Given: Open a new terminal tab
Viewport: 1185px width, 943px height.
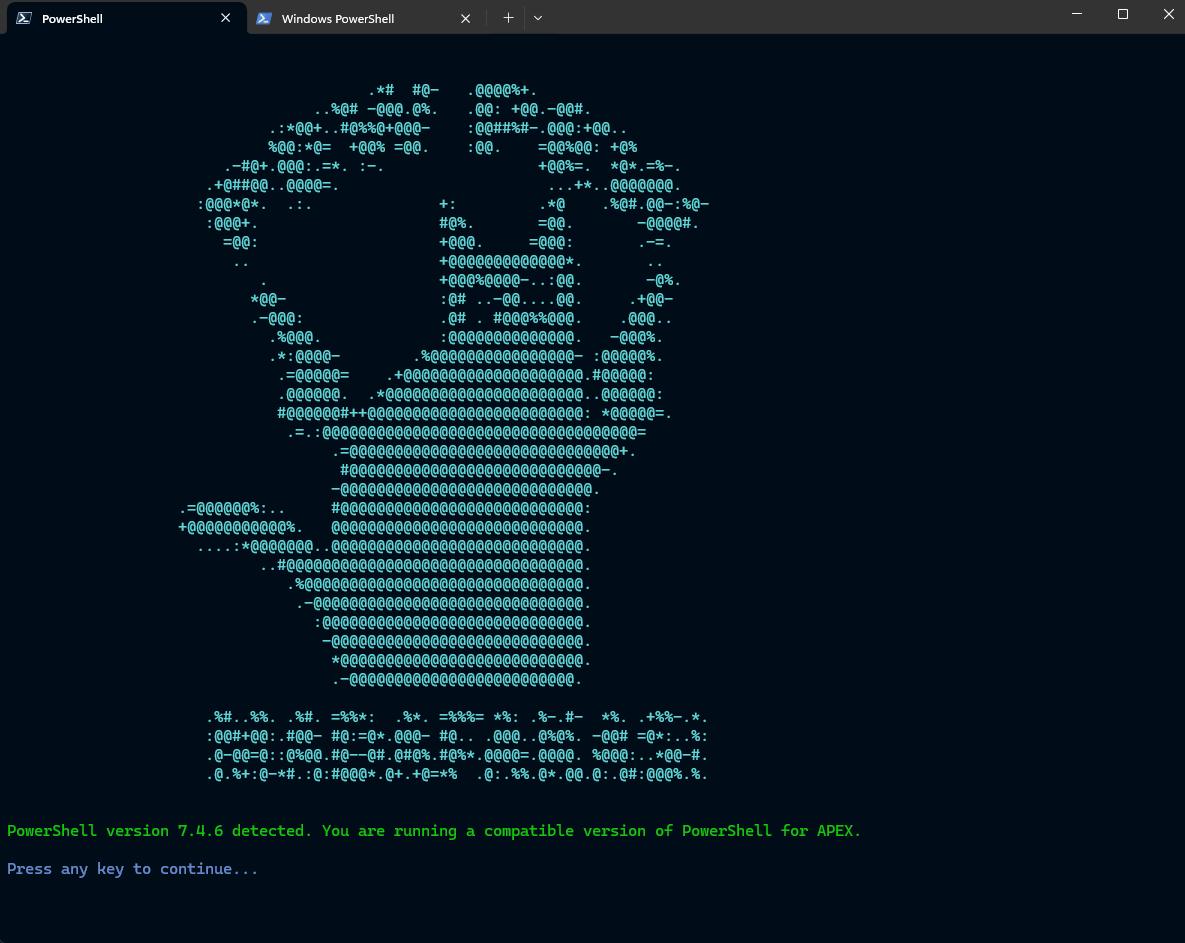Looking at the screenshot, I should point(508,18).
